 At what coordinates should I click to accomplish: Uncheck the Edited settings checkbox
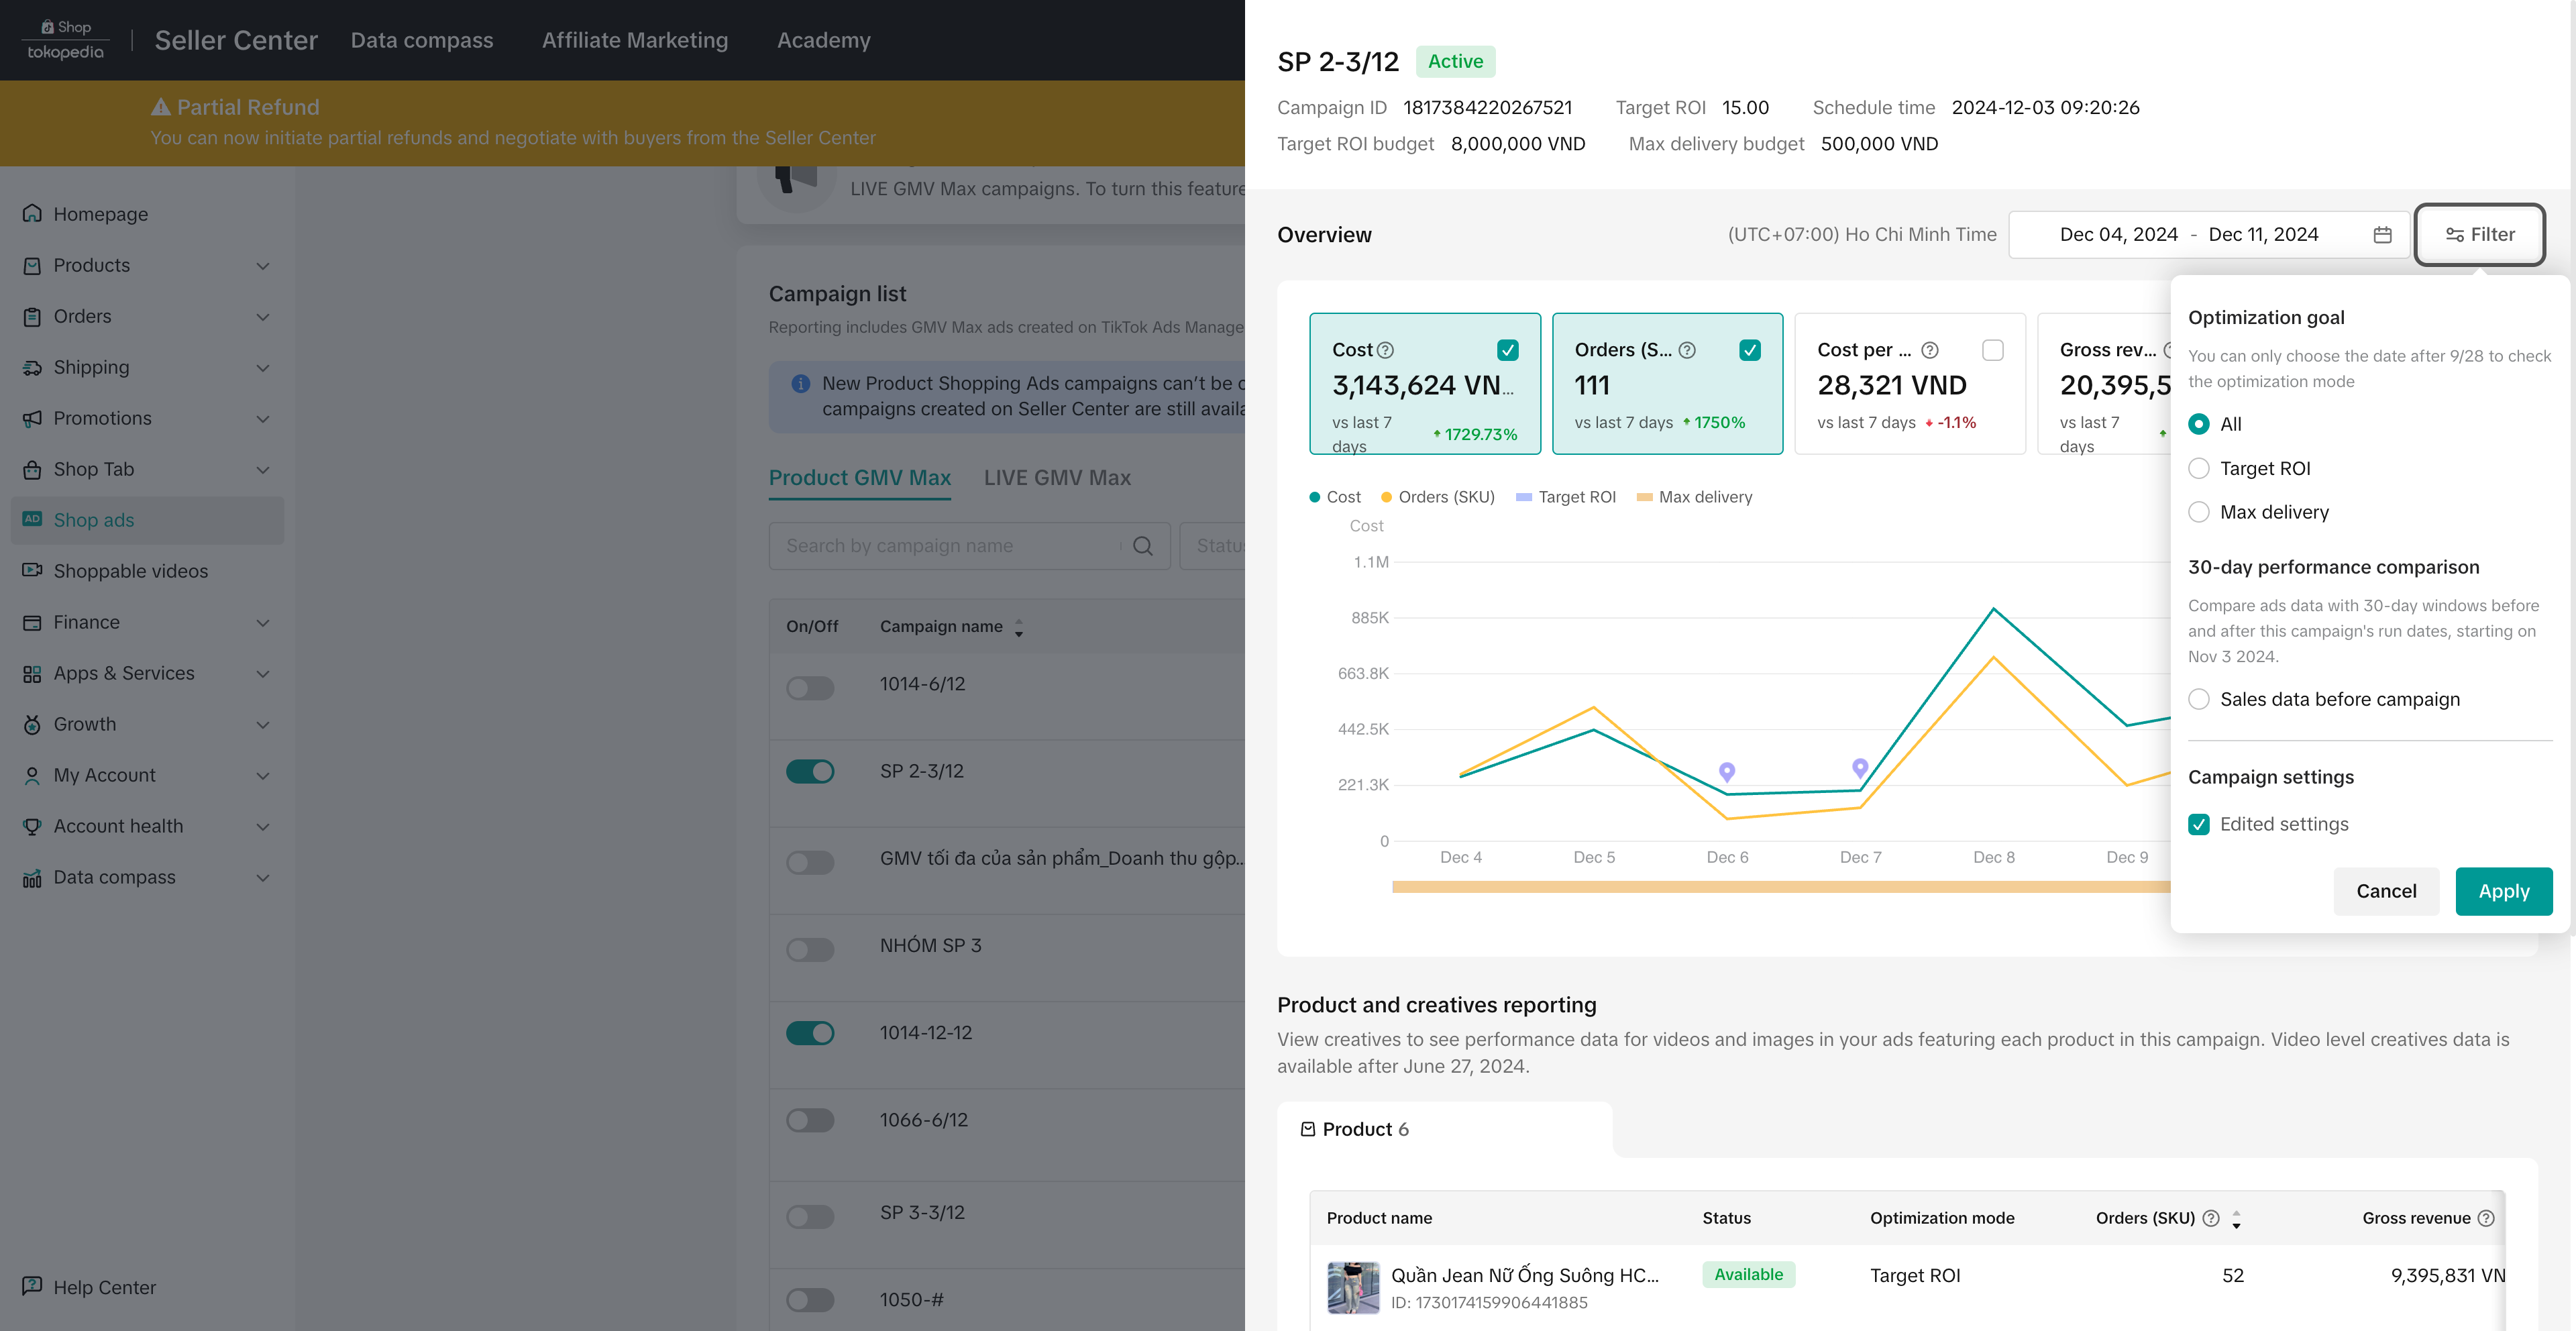(x=2199, y=825)
